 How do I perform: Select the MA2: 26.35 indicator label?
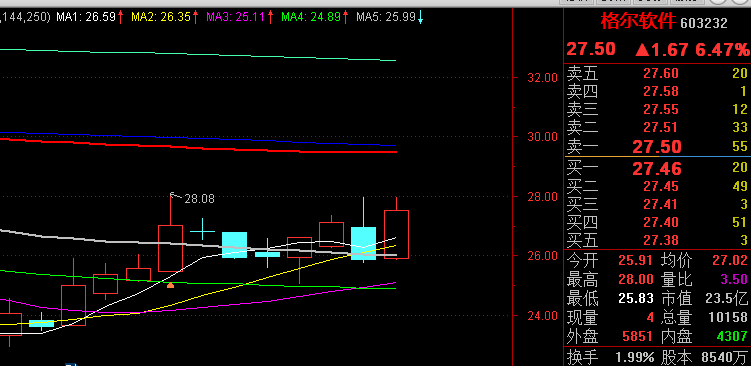pos(161,18)
